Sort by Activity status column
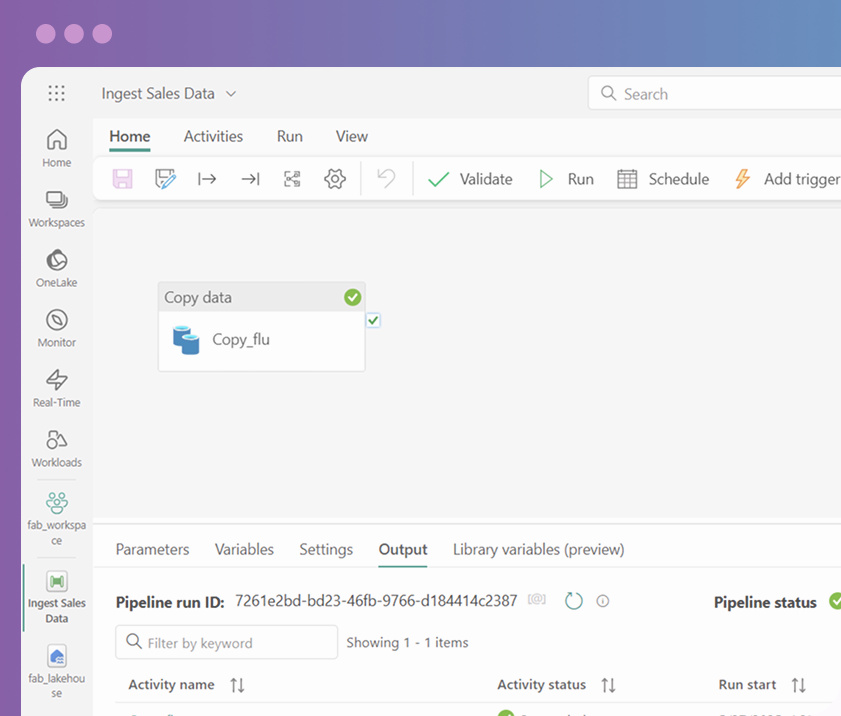This screenshot has width=841, height=716. click(608, 685)
